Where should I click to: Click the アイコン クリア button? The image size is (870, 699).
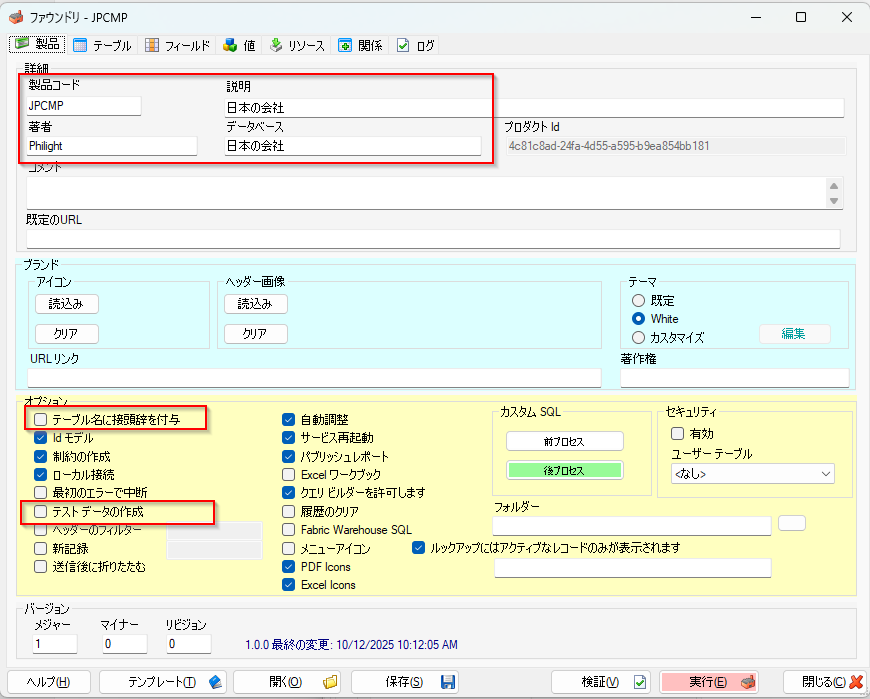point(67,334)
